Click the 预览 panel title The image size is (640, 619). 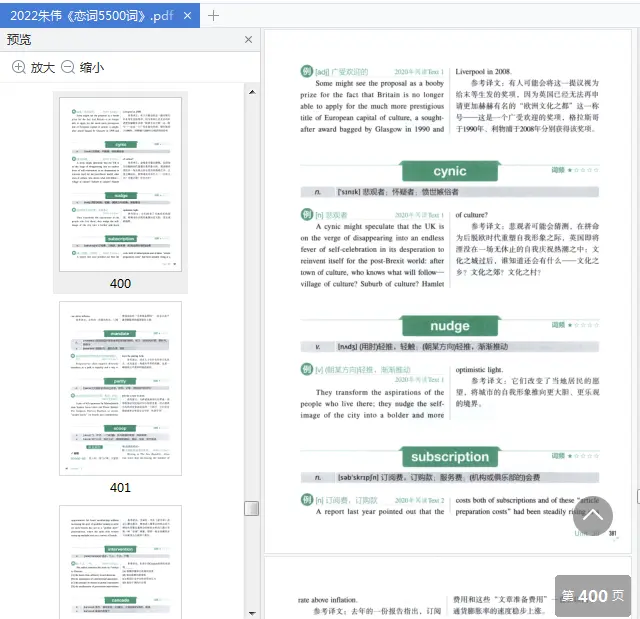pyautogui.click(x=19, y=40)
